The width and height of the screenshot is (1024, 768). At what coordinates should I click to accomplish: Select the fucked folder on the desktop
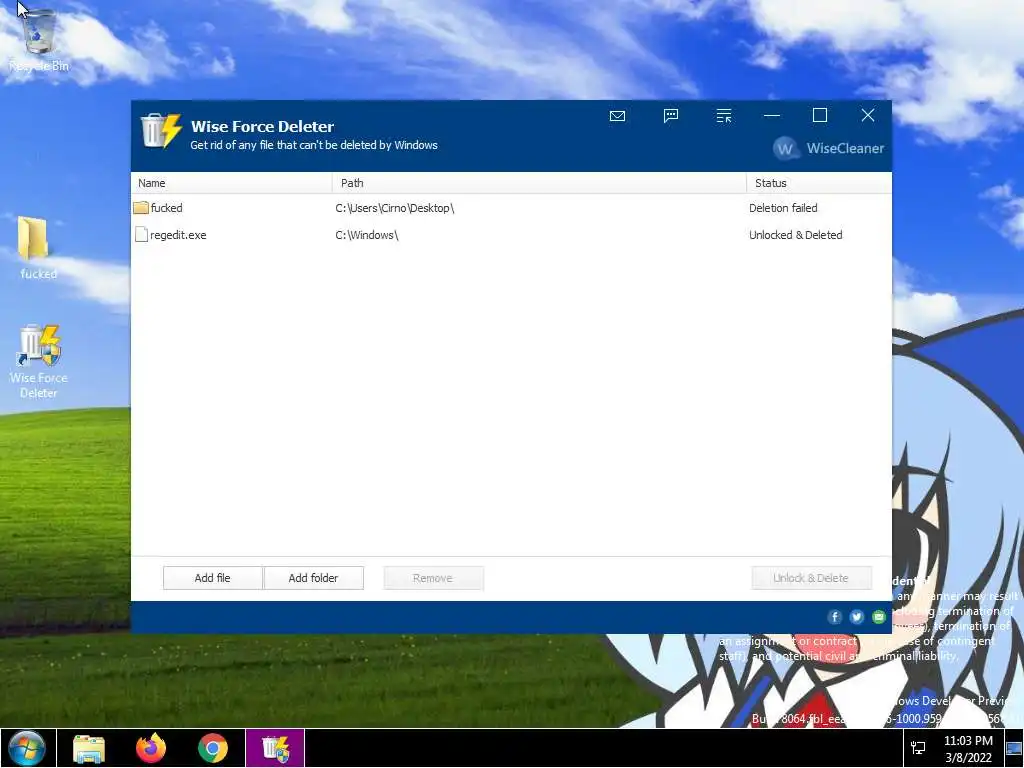click(38, 248)
